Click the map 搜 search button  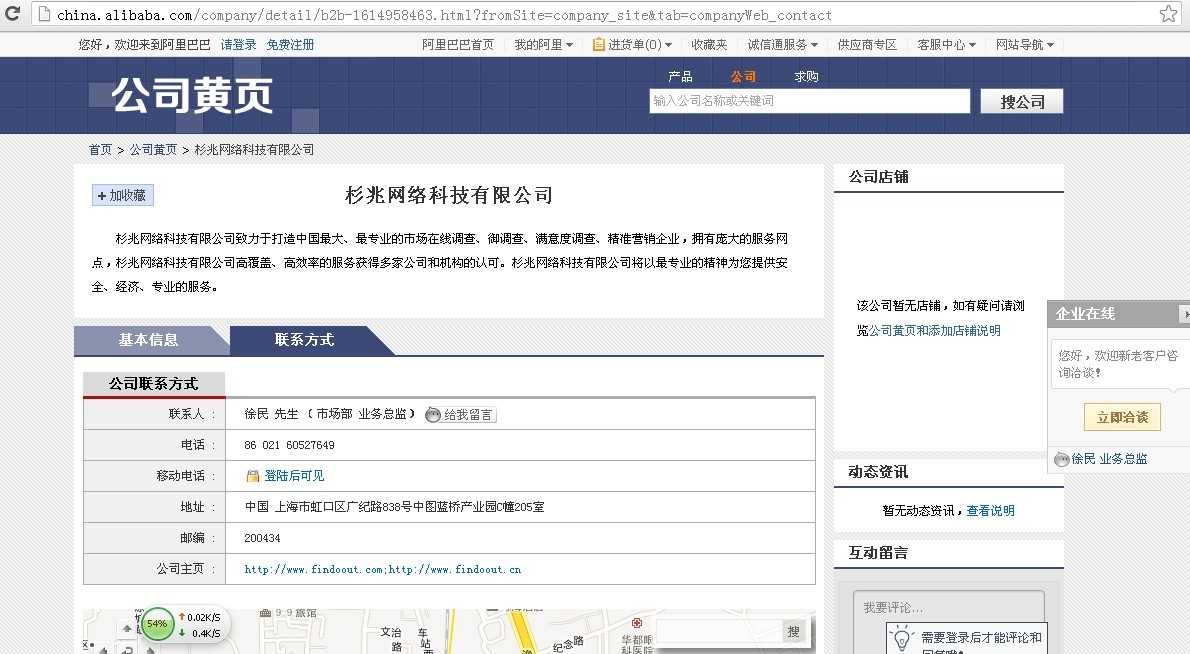(x=794, y=631)
